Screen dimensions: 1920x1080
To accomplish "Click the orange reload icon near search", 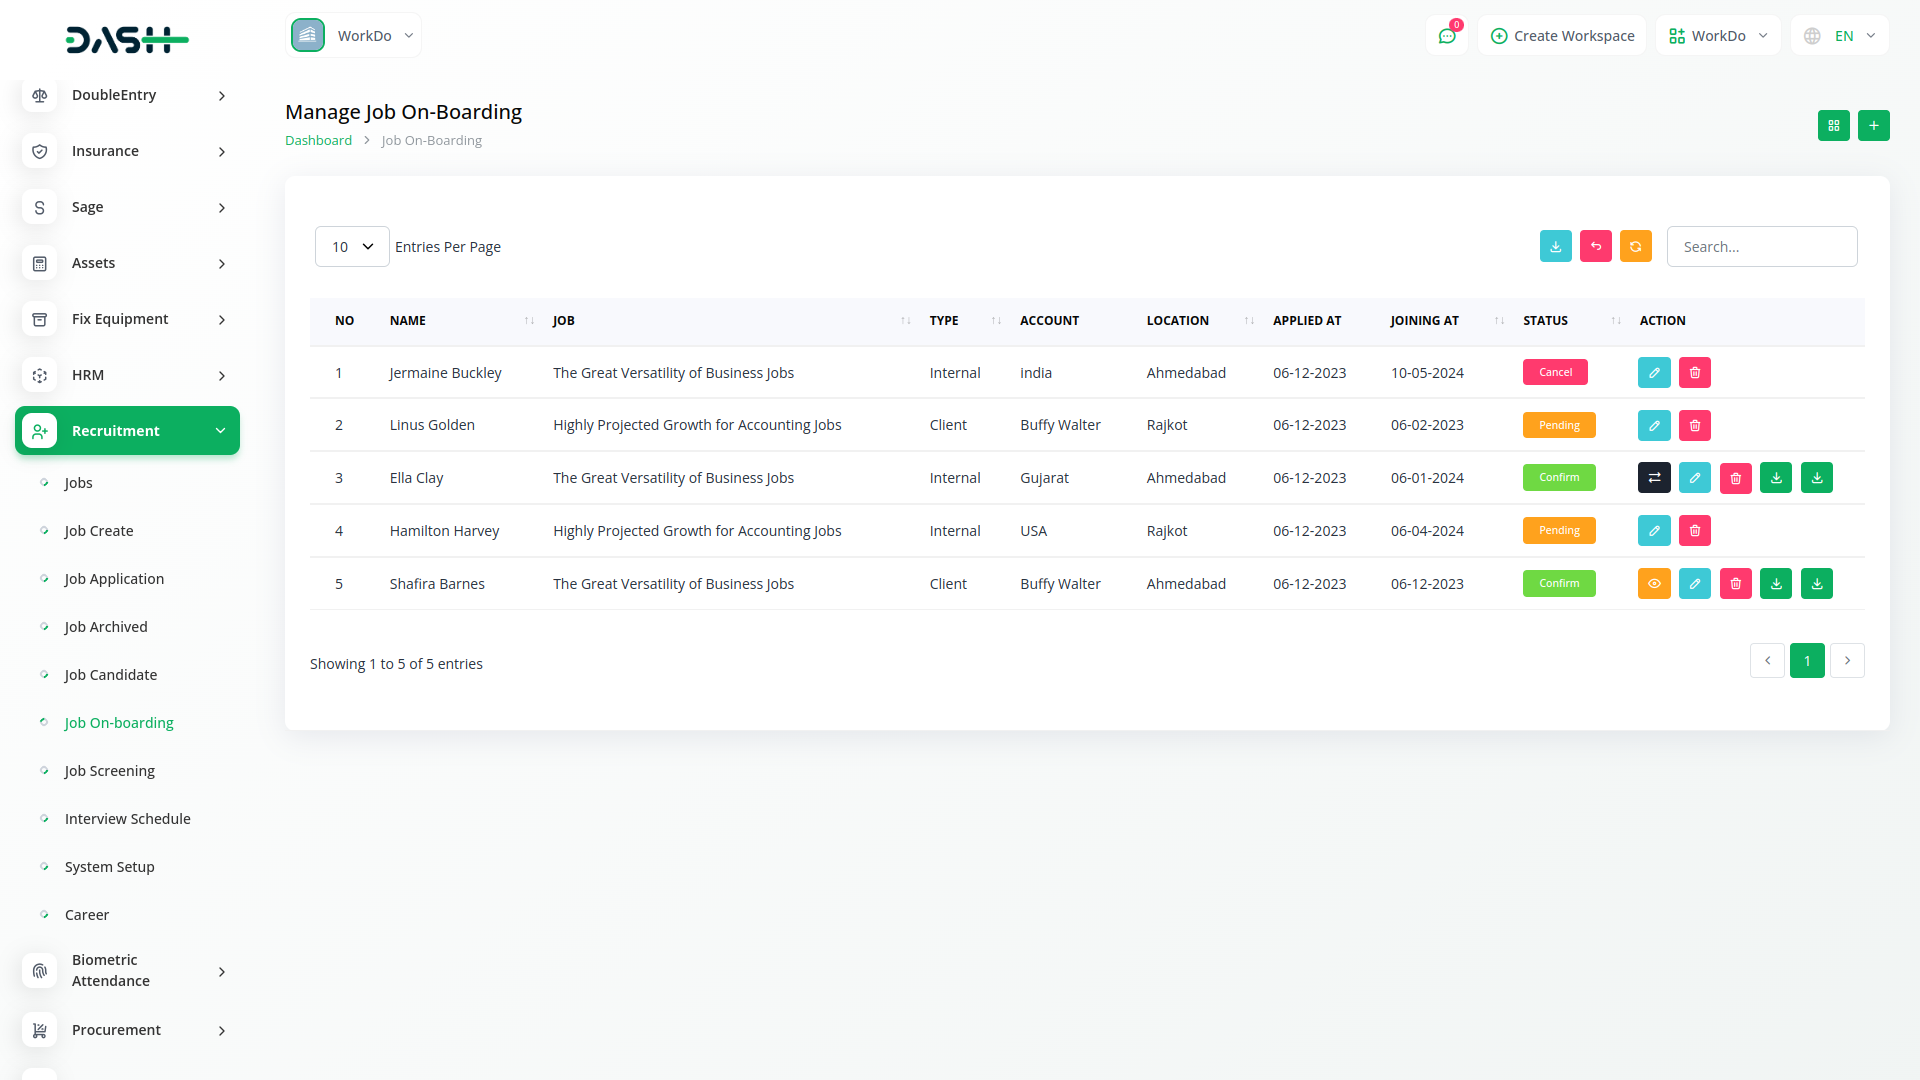I will coord(1635,246).
